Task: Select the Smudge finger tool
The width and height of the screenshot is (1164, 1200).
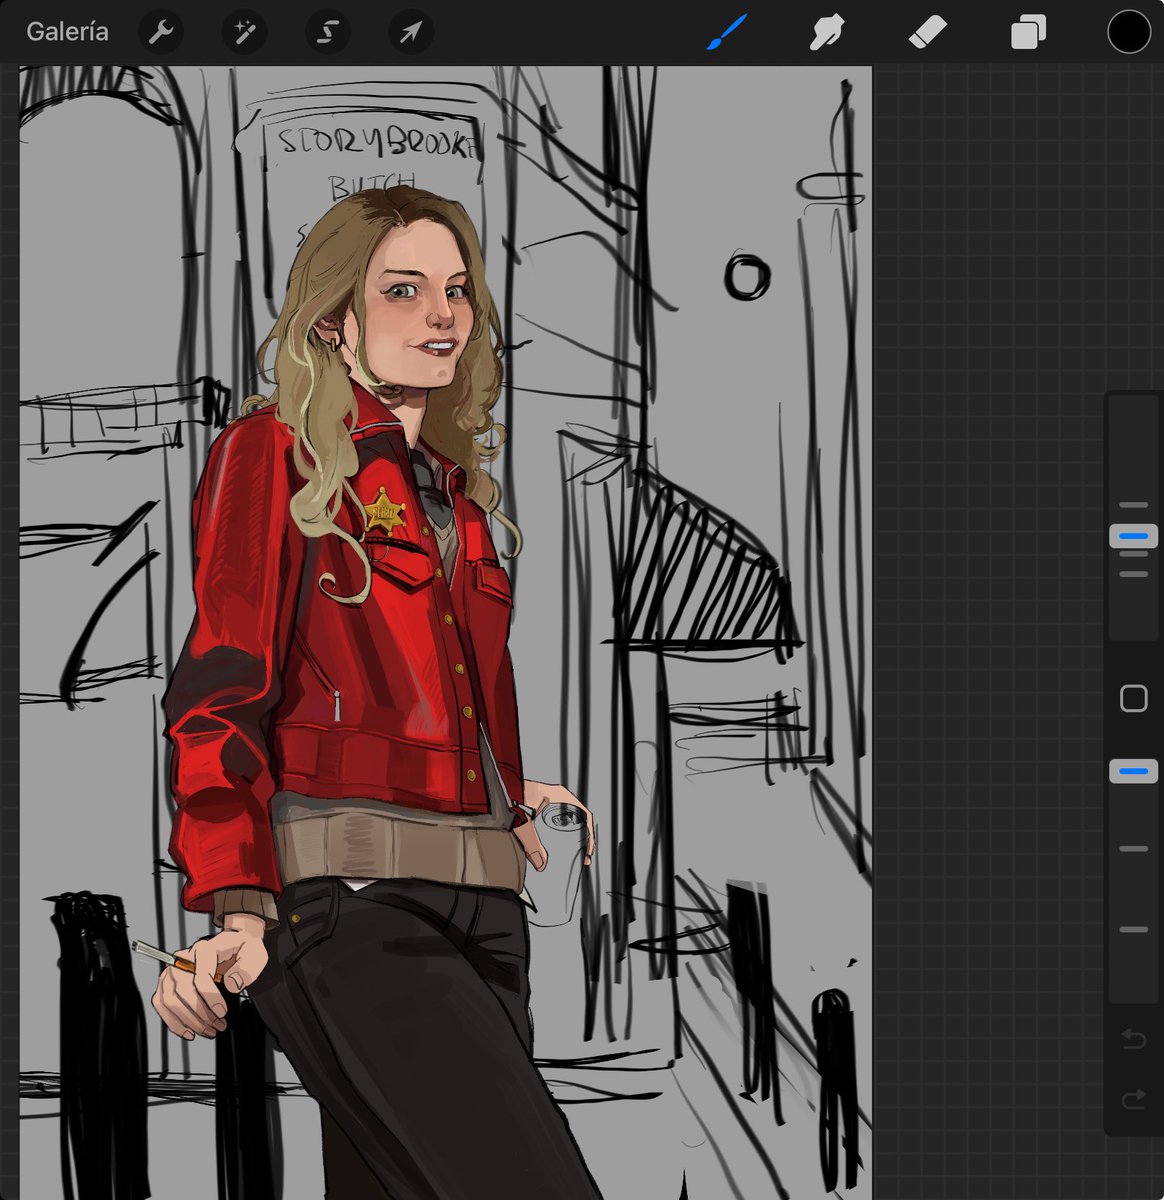Action: pyautogui.click(x=827, y=32)
